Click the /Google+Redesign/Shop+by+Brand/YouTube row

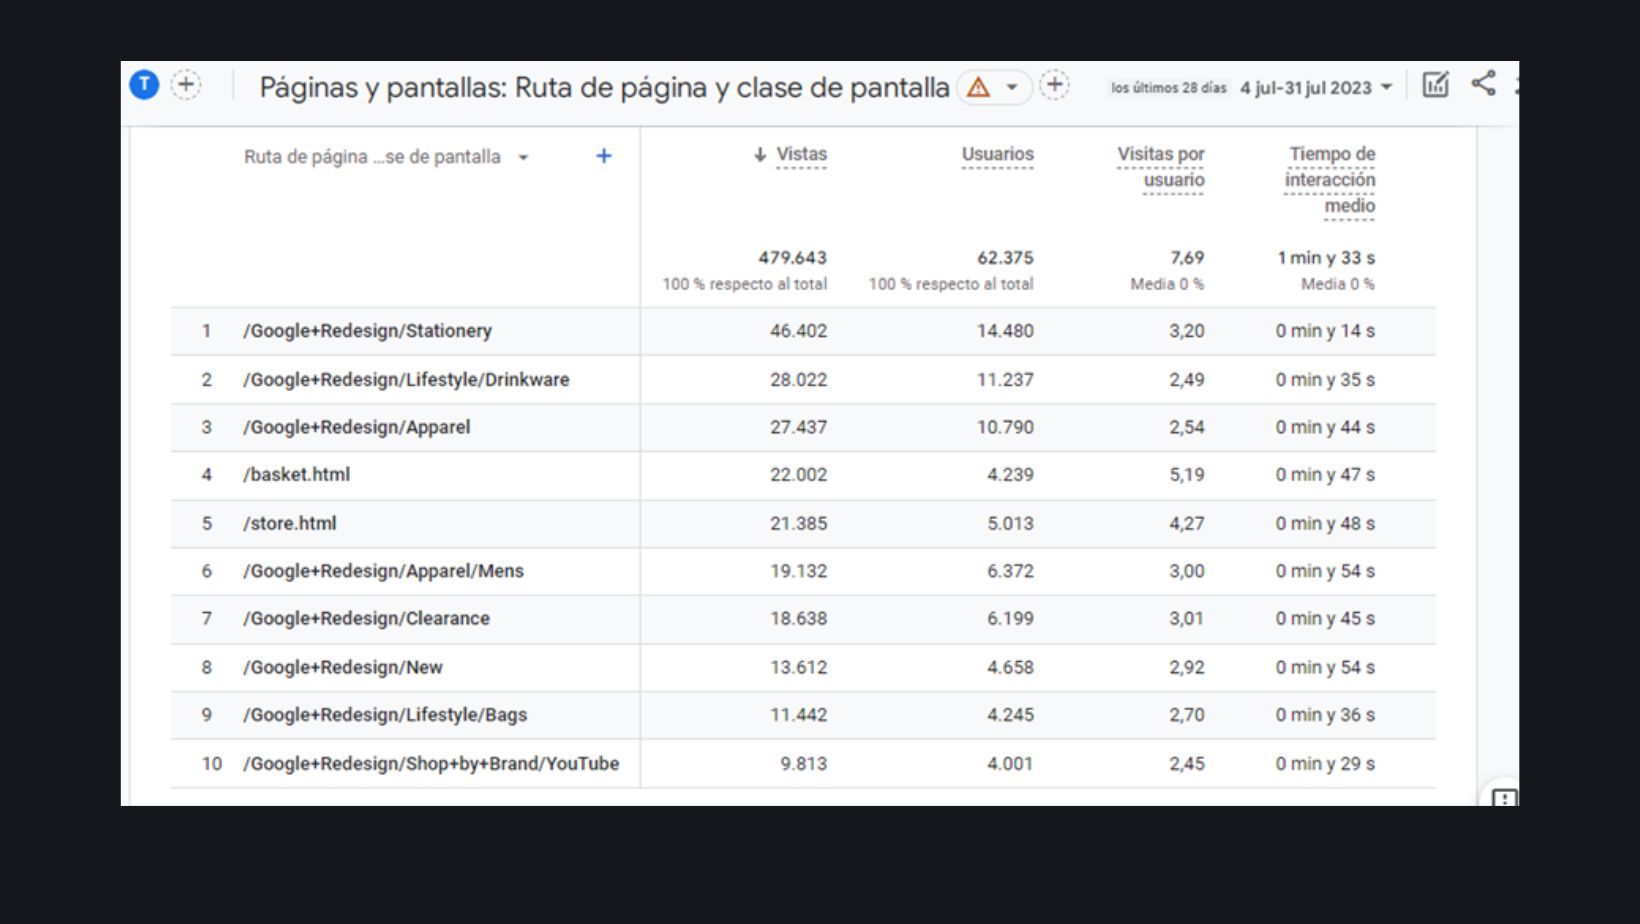coord(431,764)
